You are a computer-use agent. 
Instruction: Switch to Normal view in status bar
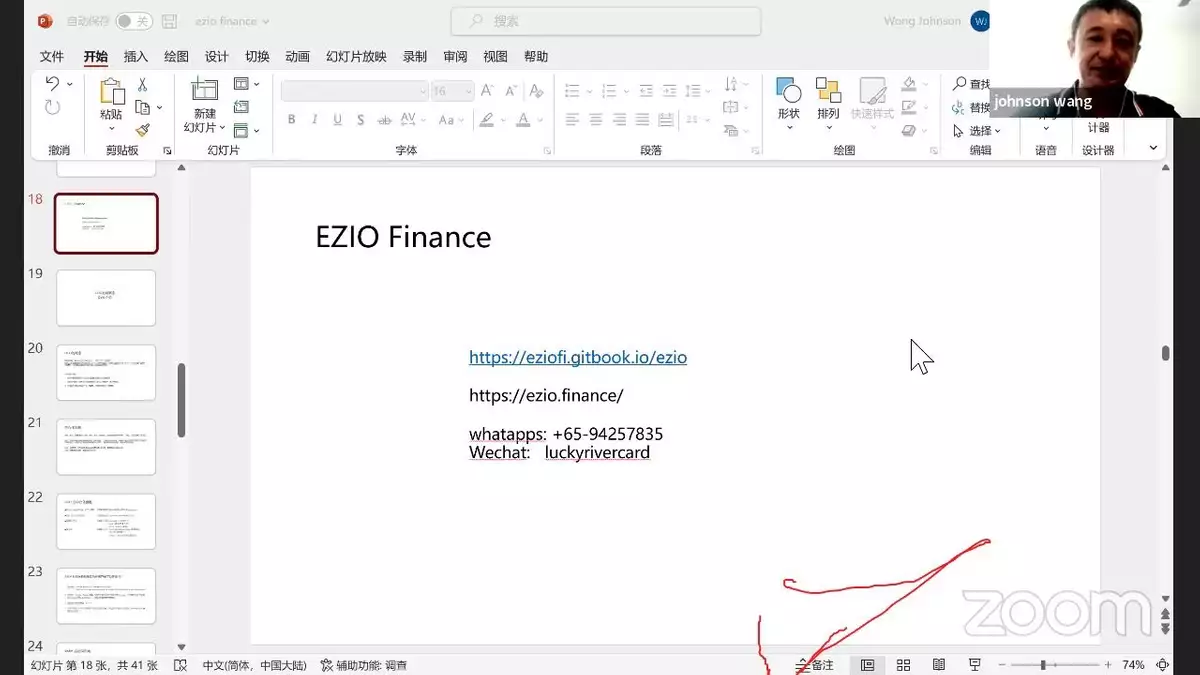pos(867,665)
